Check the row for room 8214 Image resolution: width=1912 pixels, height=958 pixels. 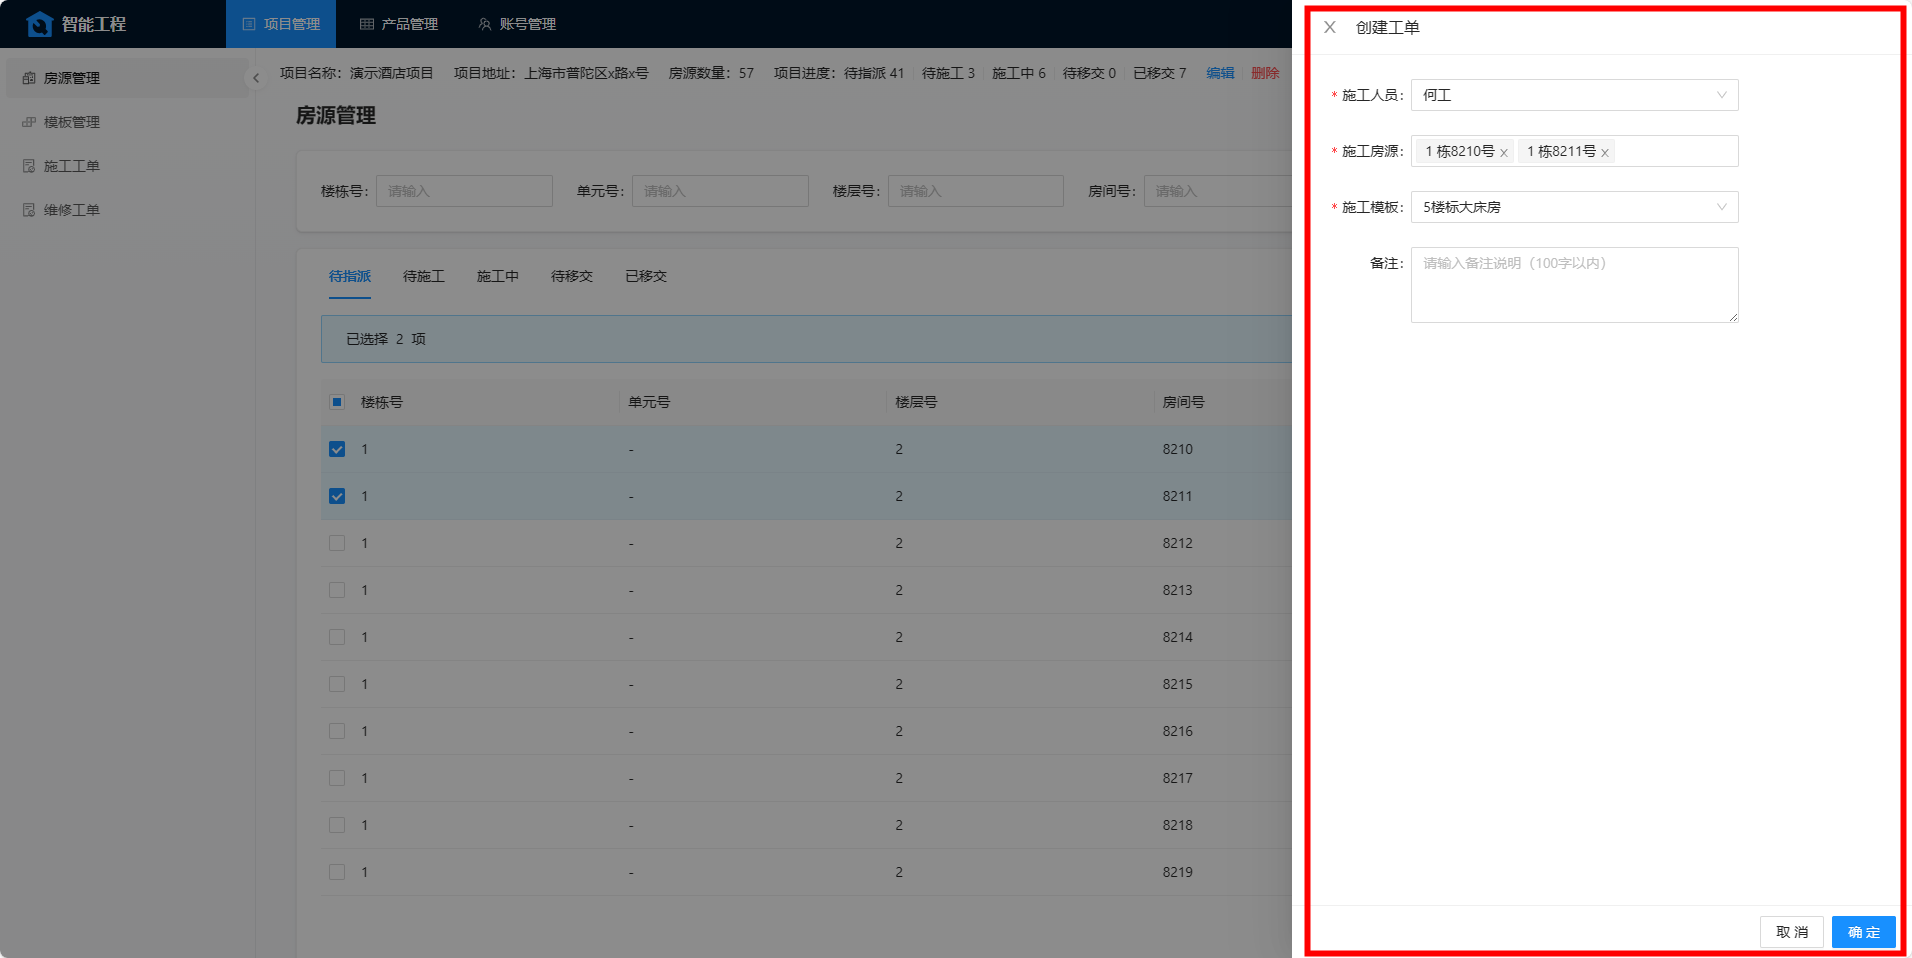pos(337,637)
